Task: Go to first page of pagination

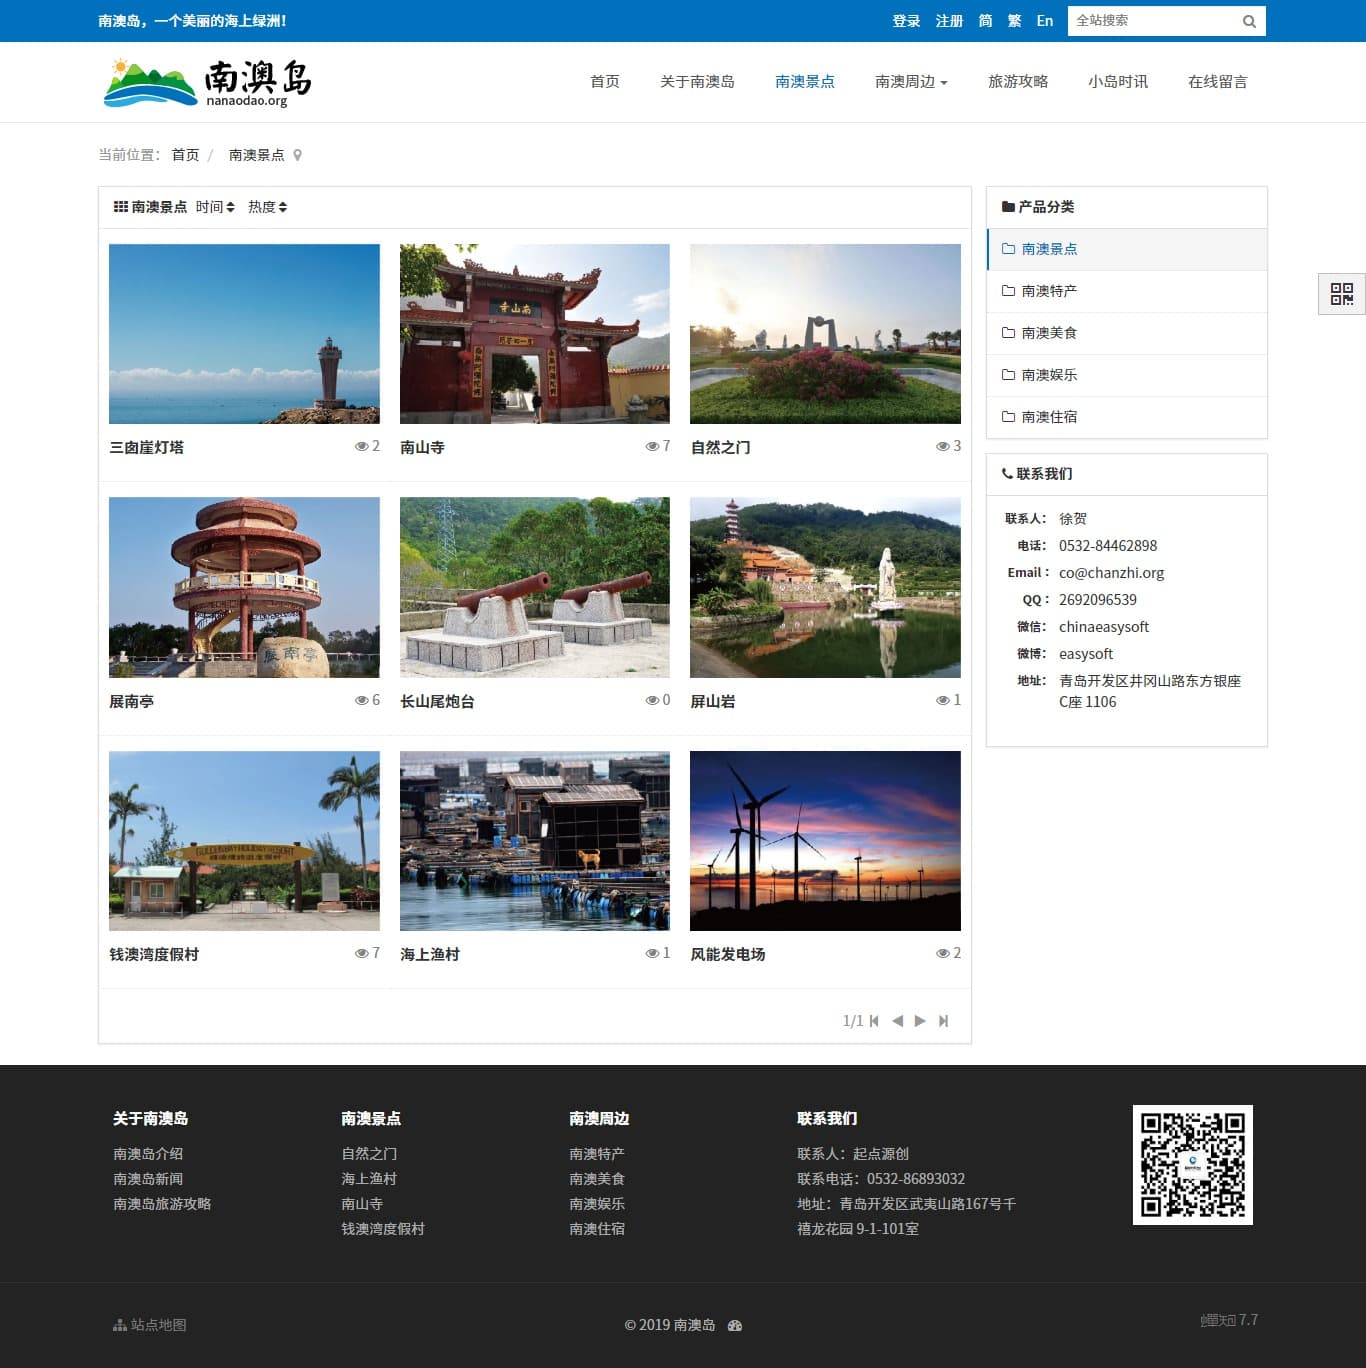Action: 874,1021
